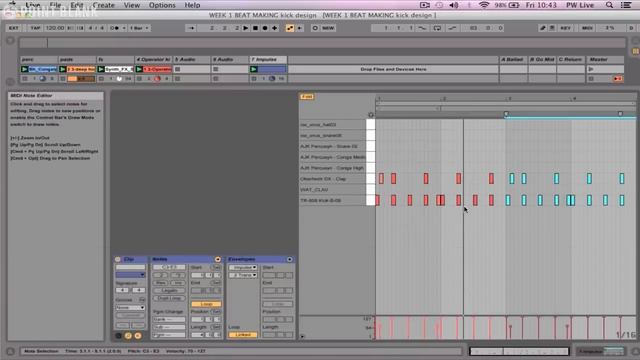Open the Help menu
This screenshot has width=640, height=360.
(x=192, y=5)
